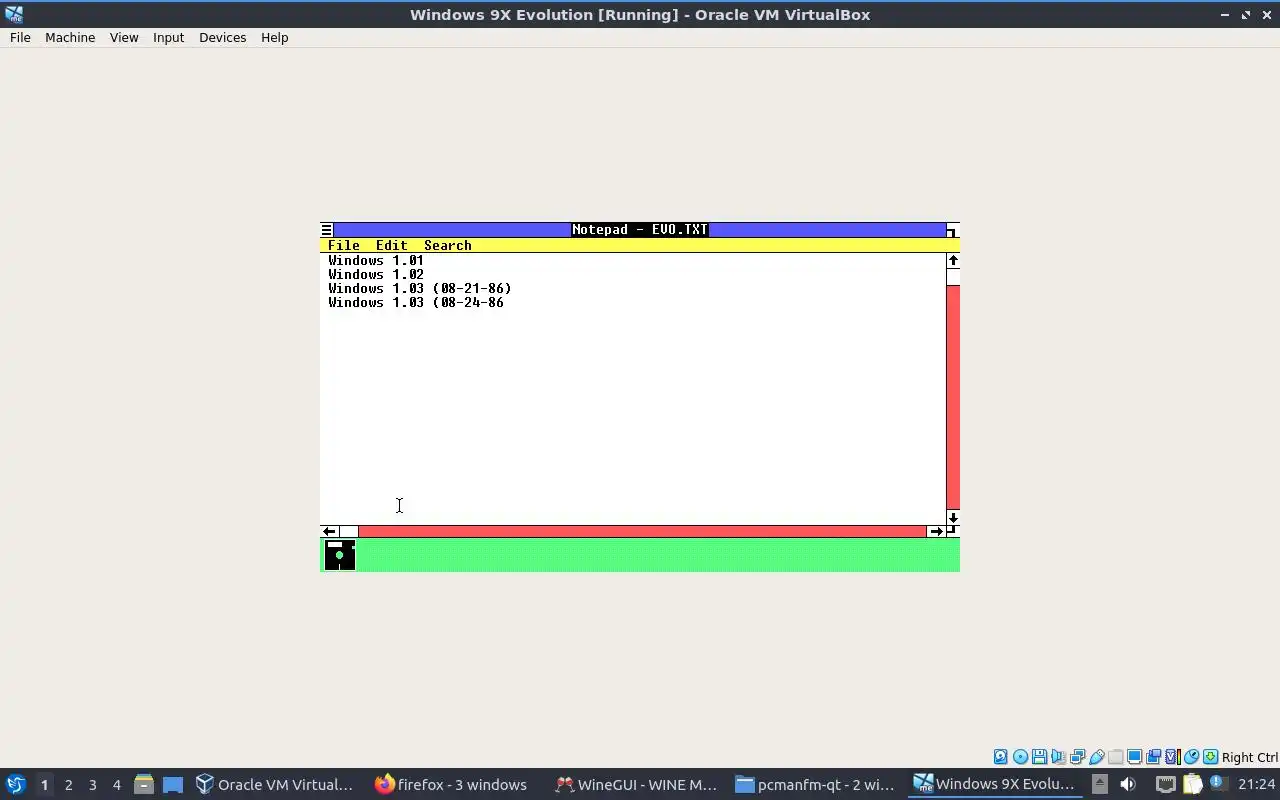1280x800 pixels.
Task: Switch to the WineGUI taskbar window
Action: click(636, 784)
